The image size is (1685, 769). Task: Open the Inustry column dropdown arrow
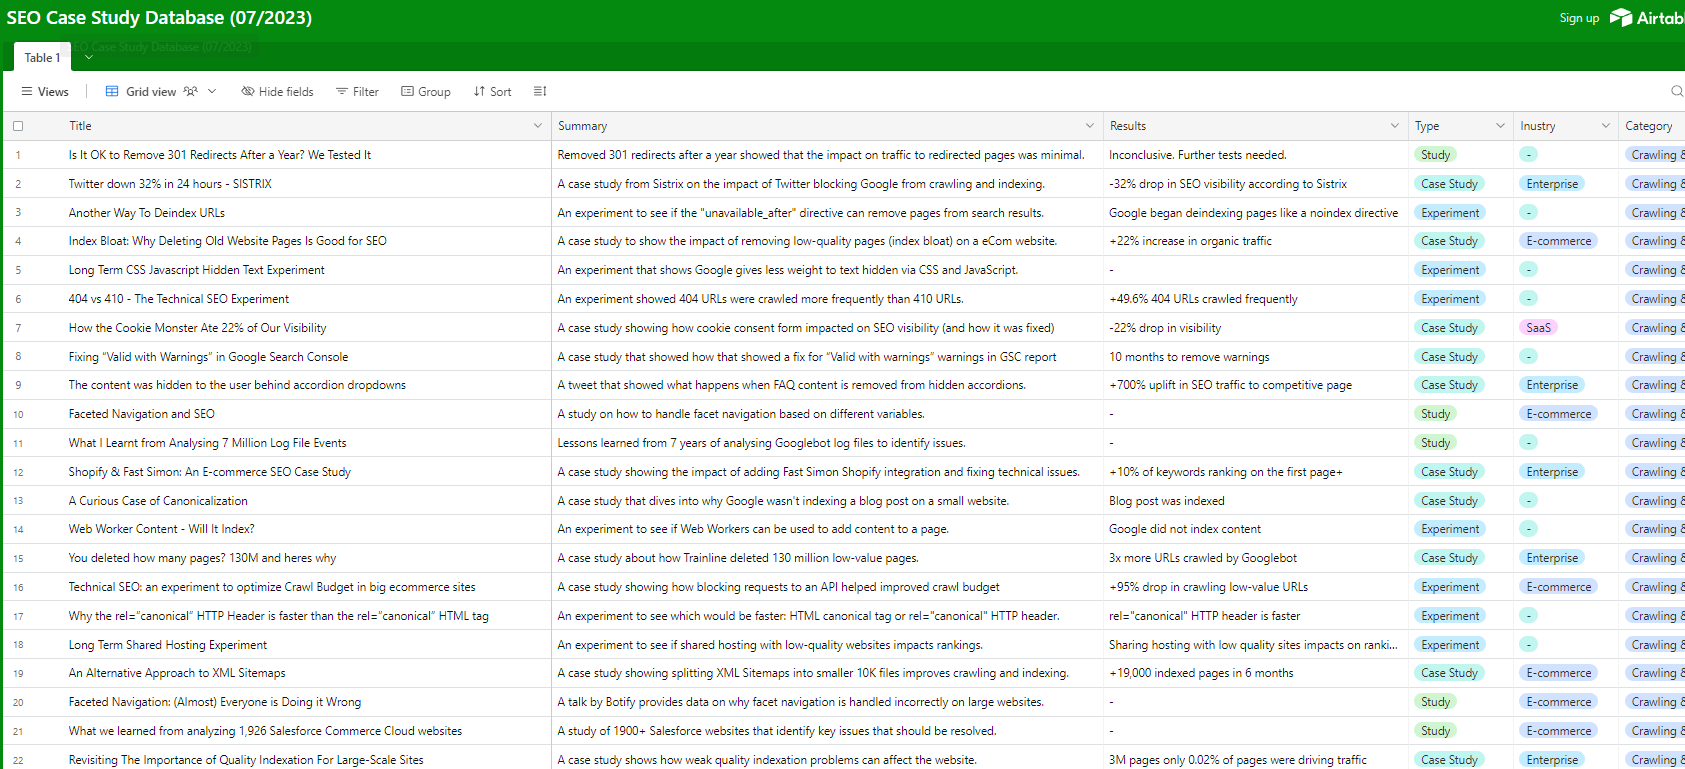point(1606,126)
